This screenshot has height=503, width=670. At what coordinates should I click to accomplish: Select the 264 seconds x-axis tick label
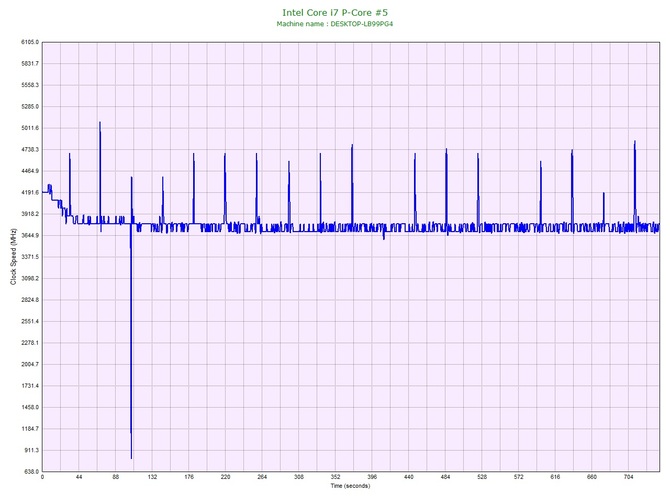pyautogui.click(x=262, y=477)
